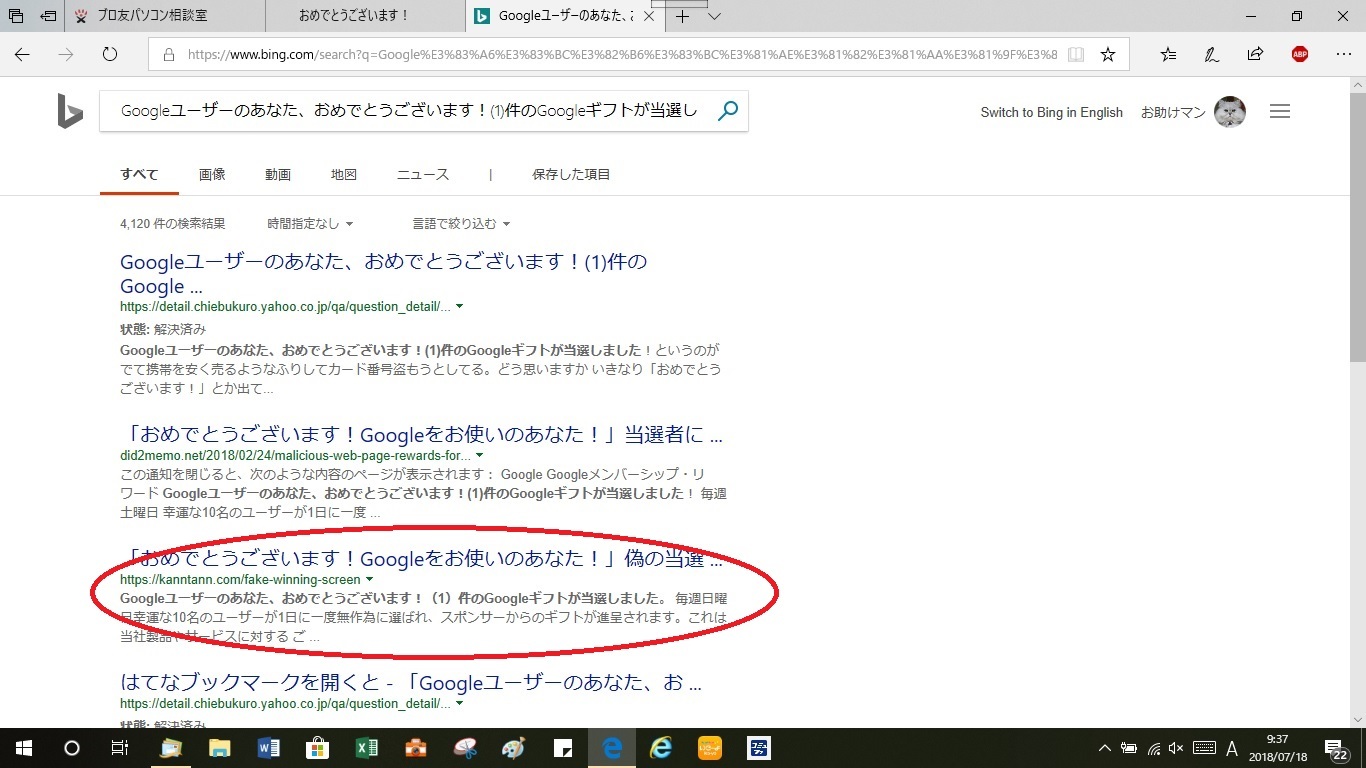
Task: Open the Windows Start menu
Action: click(x=23, y=748)
